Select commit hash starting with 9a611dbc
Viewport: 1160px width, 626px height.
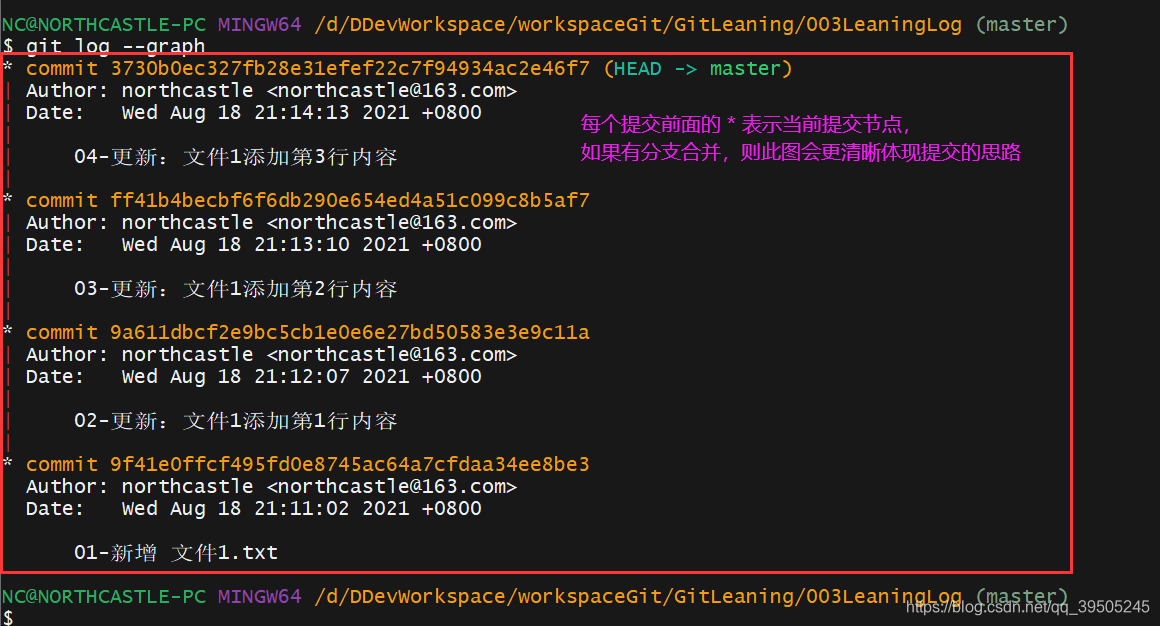point(350,332)
